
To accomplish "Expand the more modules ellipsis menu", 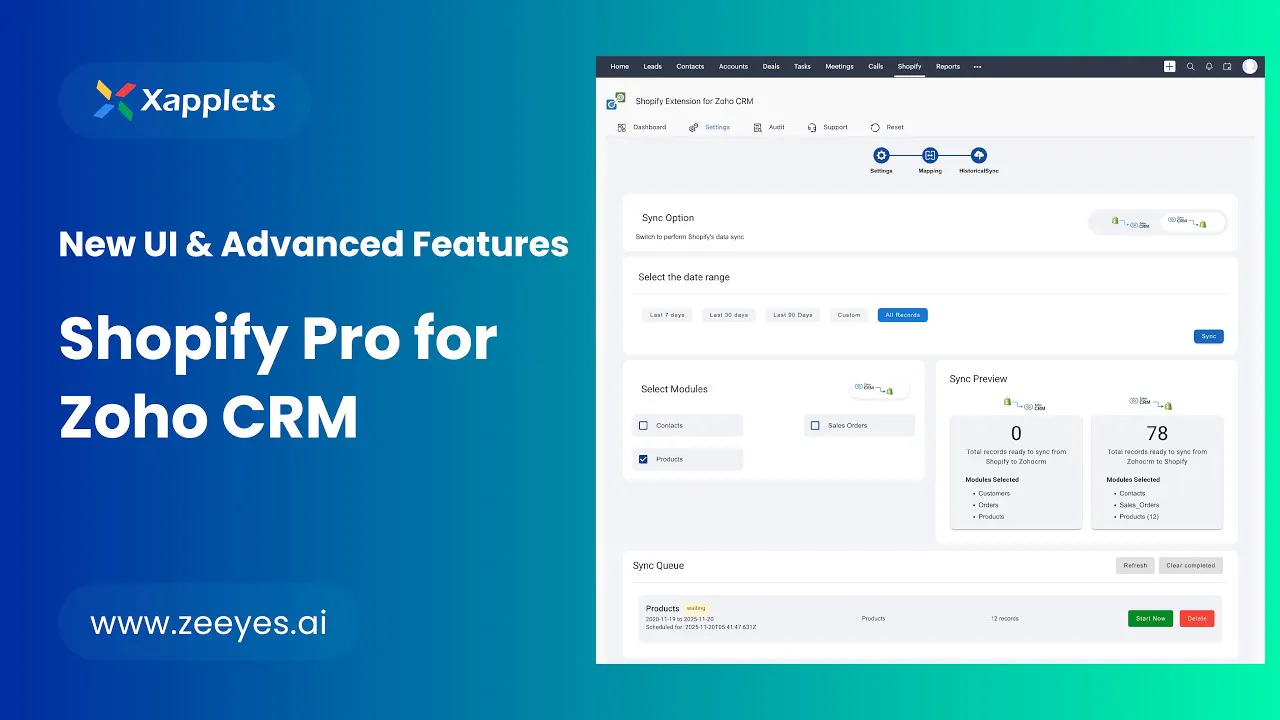I will click(x=977, y=67).
